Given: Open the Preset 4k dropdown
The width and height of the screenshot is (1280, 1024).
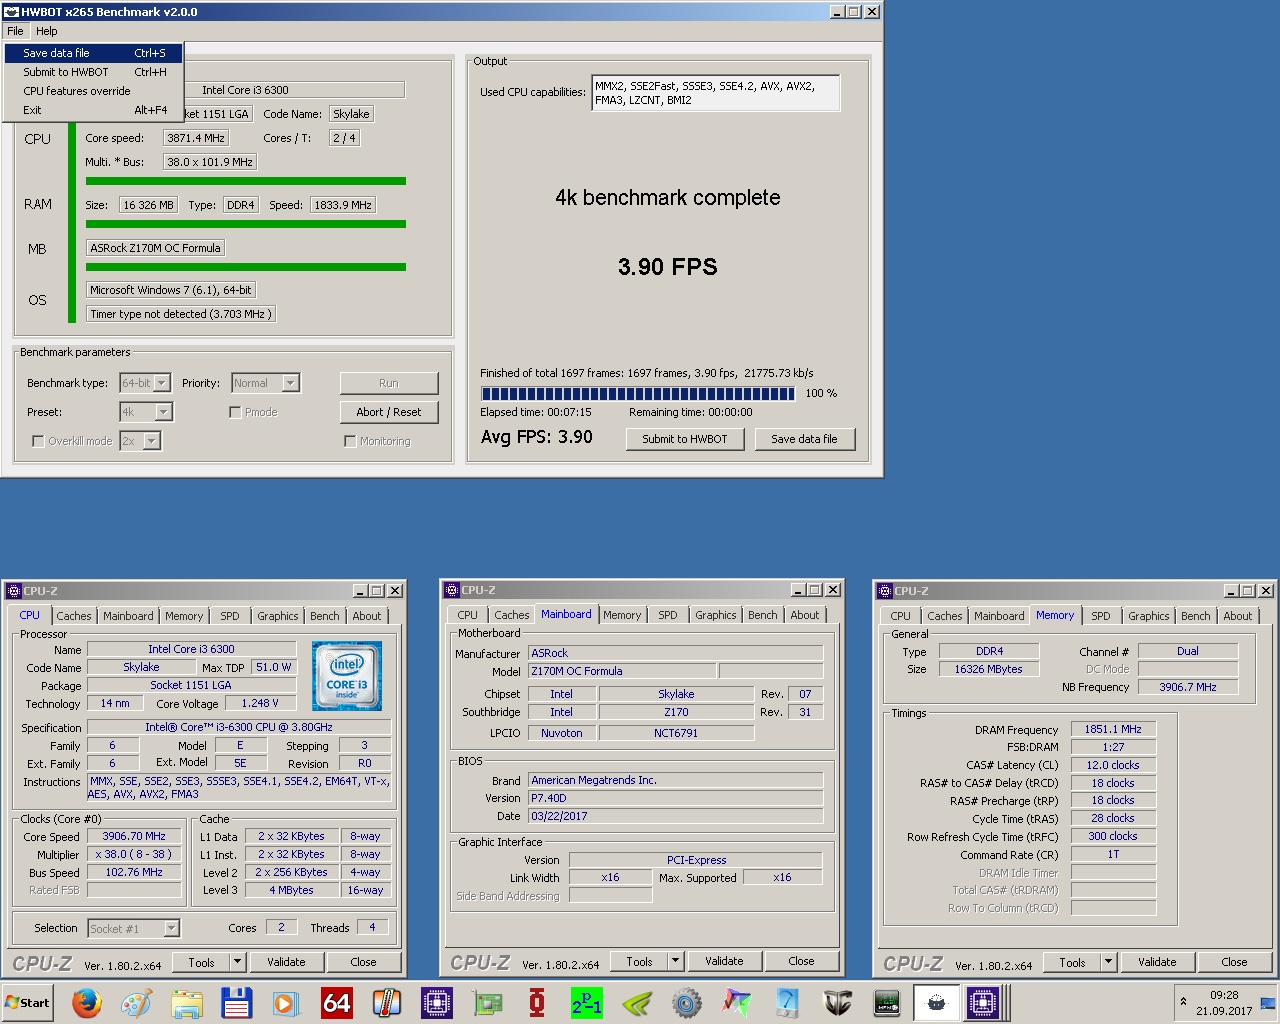Looking at the screenshot, I should [x=146, y=412].
